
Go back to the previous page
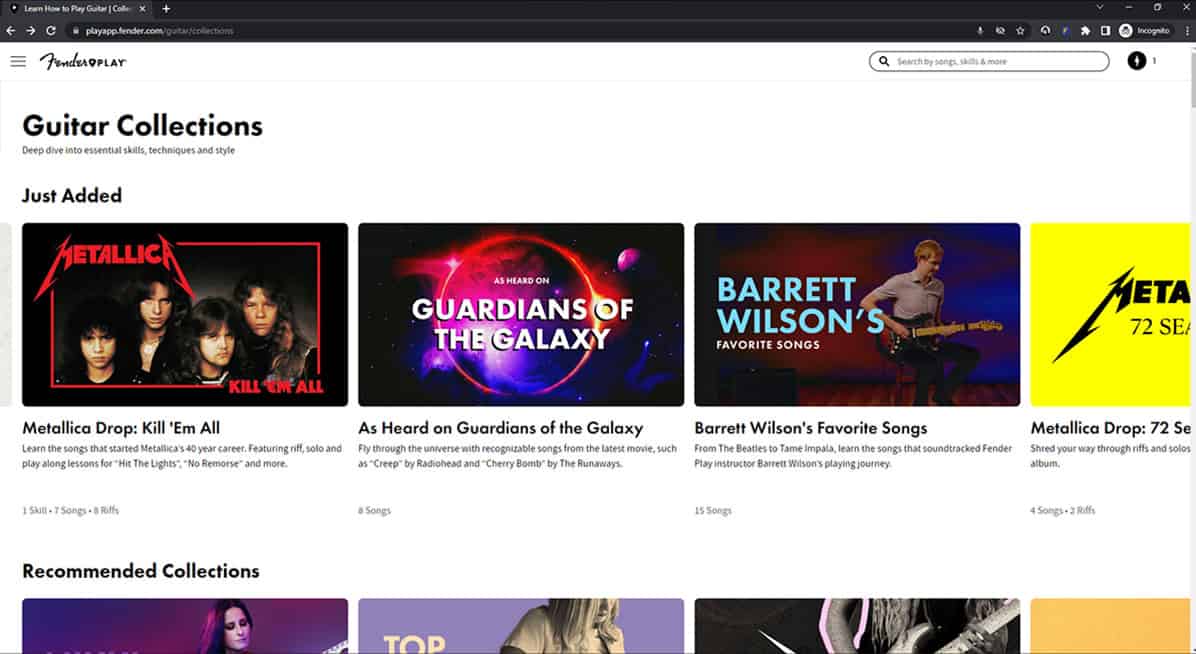click(x=11, y=31)
